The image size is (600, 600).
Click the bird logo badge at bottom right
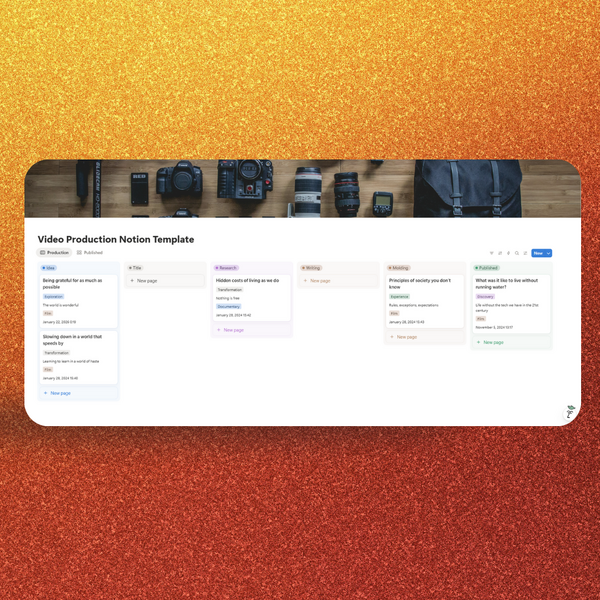click(x=570, y=412)
